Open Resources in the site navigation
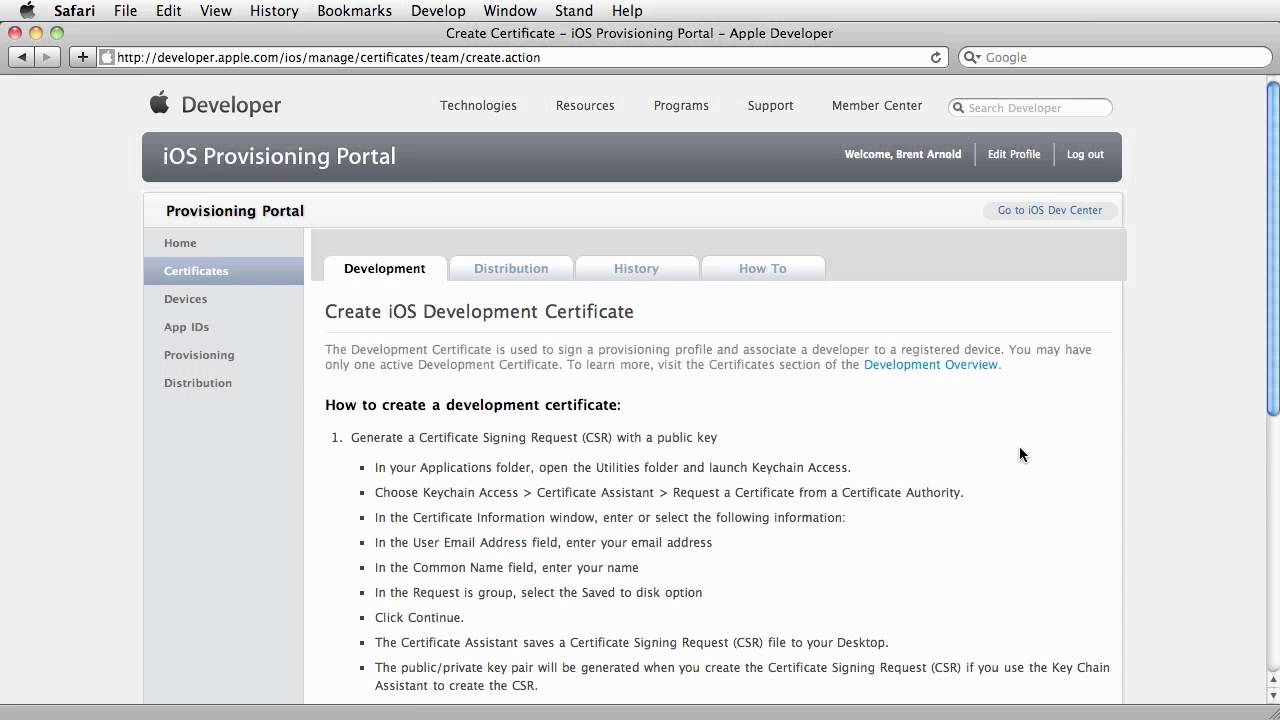1280x720 pixels. (585, 105)
